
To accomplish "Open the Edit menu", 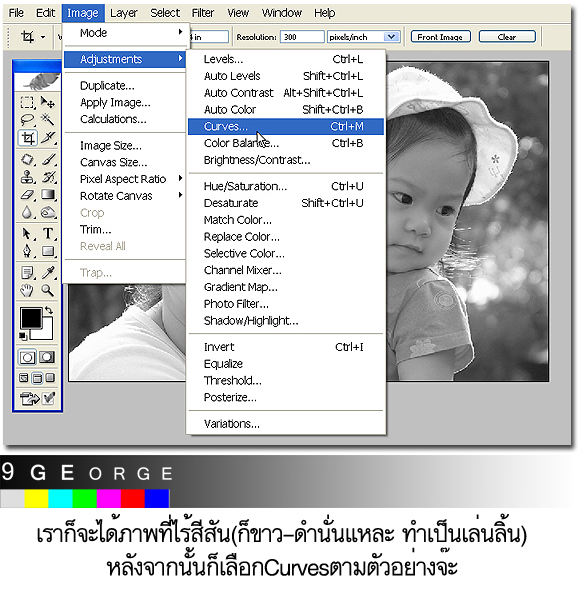I will pyautogui.click(x=46, y=13).
